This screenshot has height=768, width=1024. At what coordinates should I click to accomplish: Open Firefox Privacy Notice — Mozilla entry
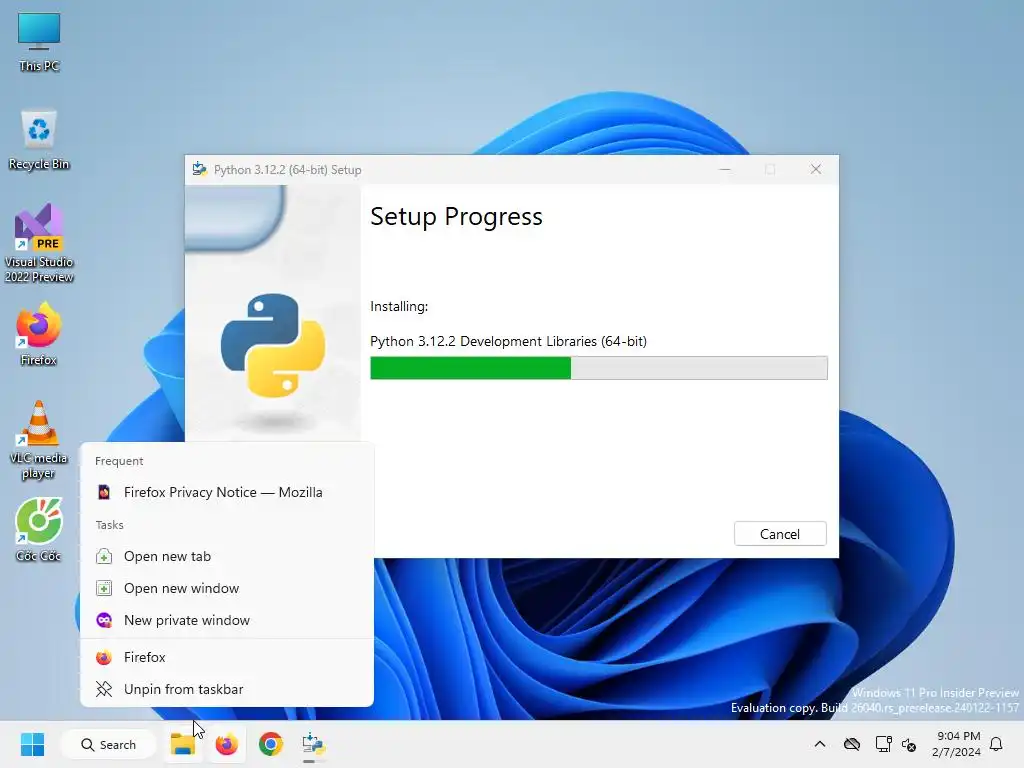click(x=227, y=492)
